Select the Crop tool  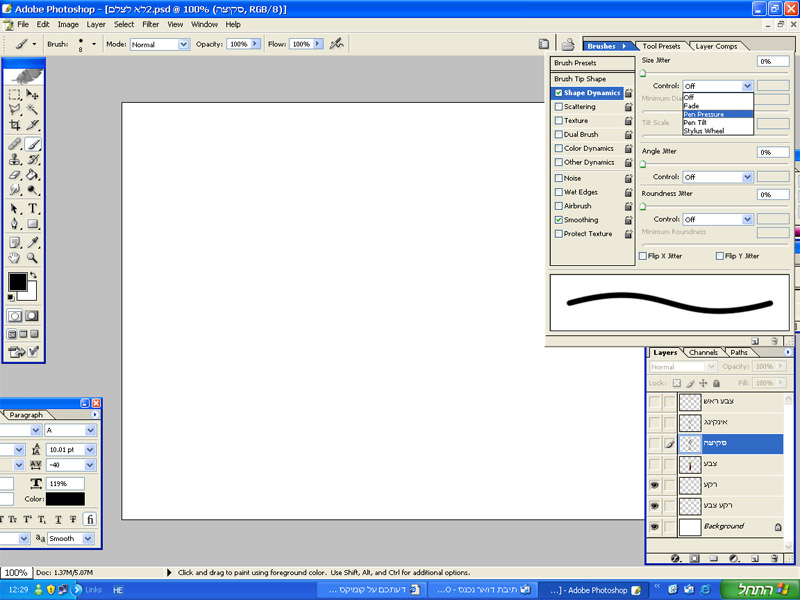[15, 124]
